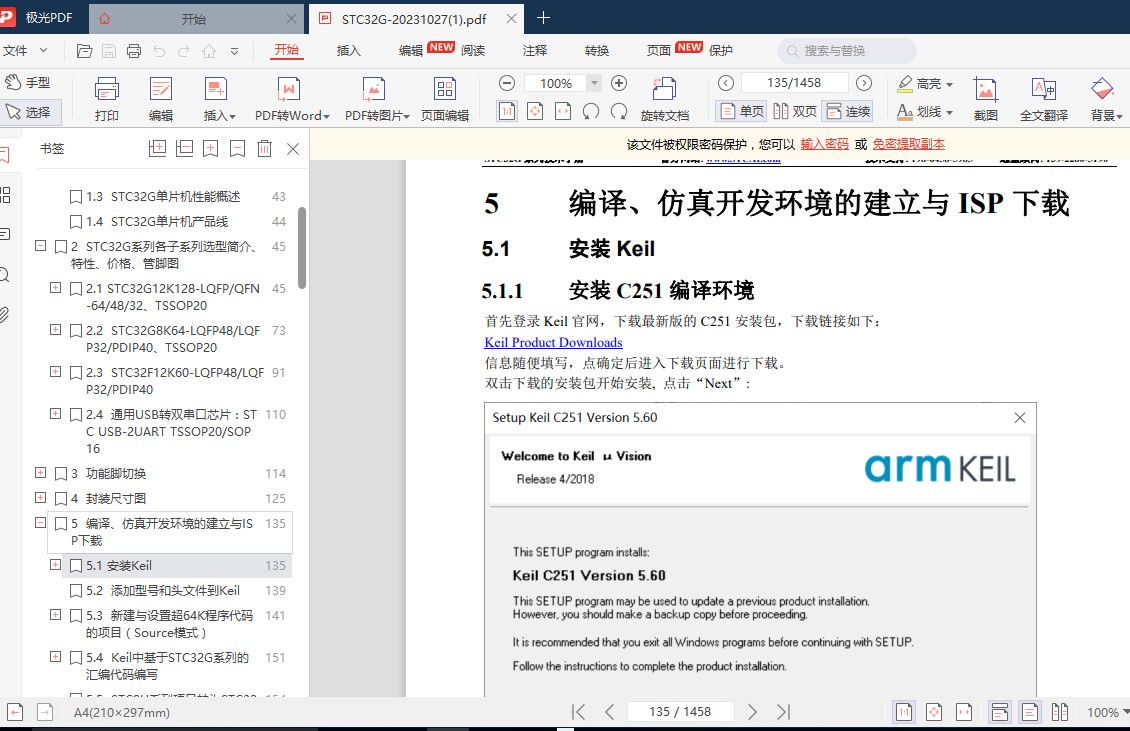Viewport: 1130px width, 731px height.
Task: Click the 截图 screenshot tool
Action: pos(985,99)
